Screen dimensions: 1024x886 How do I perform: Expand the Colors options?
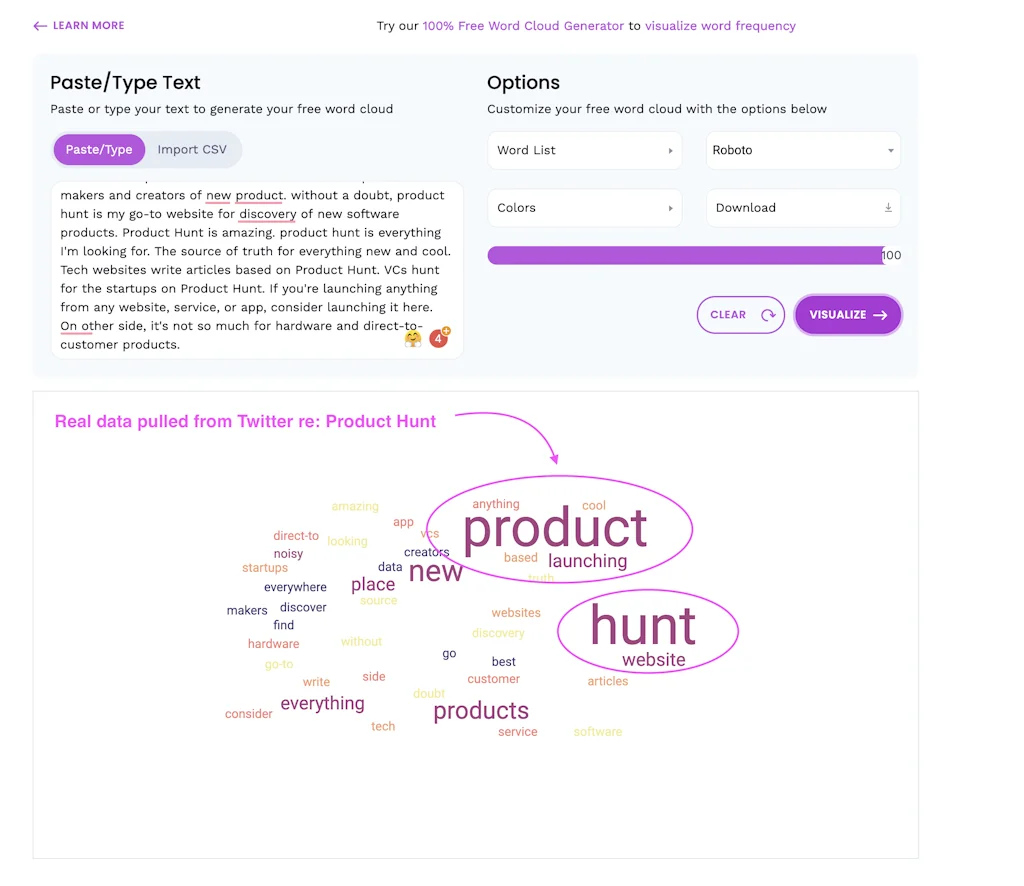(585, 208)
